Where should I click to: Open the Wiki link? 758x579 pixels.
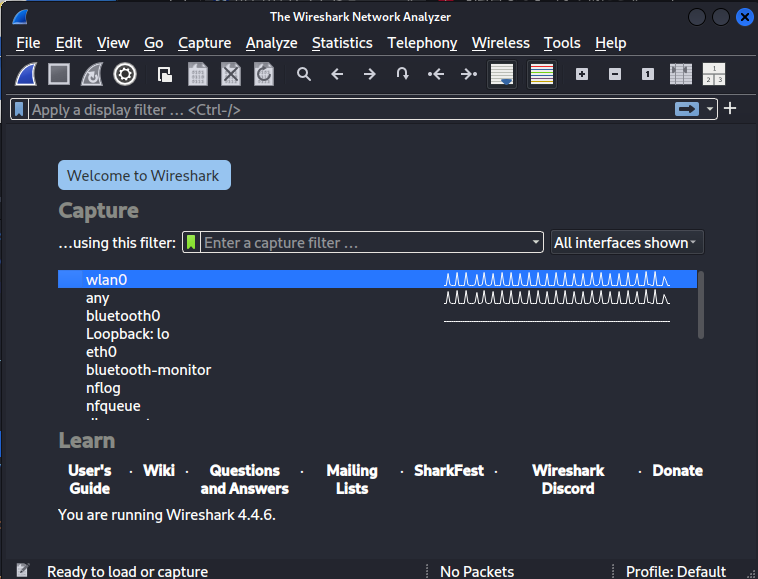pyautogui.click(x=159, y=470)
